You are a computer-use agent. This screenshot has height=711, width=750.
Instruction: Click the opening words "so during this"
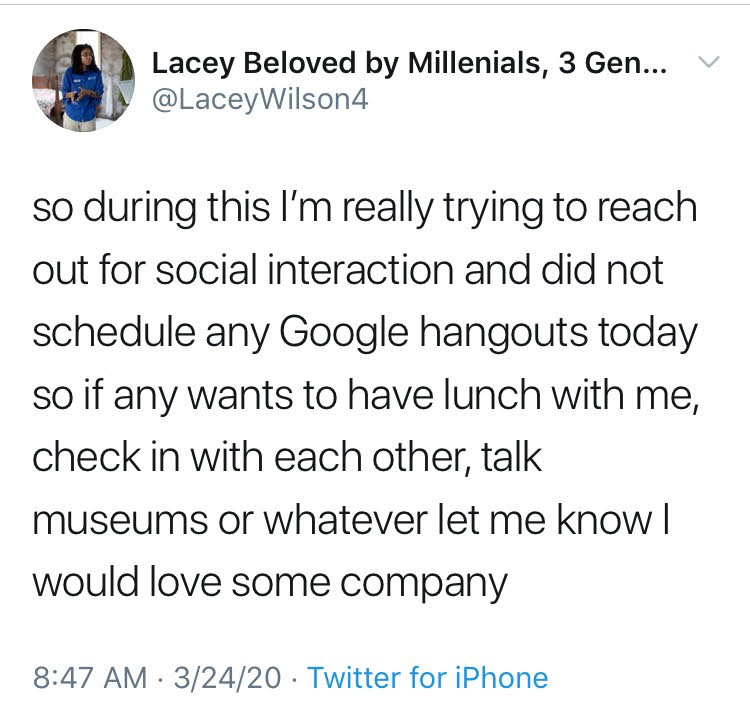click(151, 207)
